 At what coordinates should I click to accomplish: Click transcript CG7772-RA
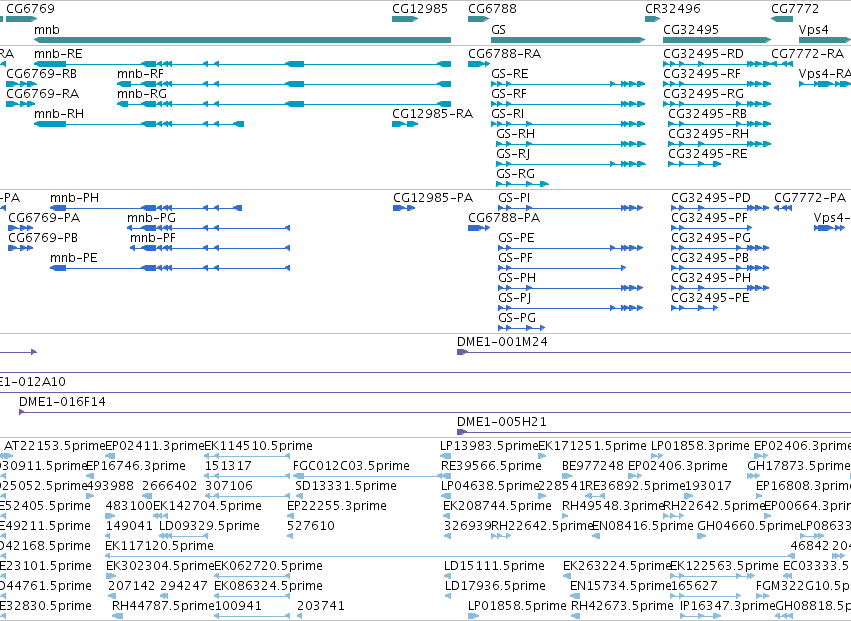coord(782,64)
